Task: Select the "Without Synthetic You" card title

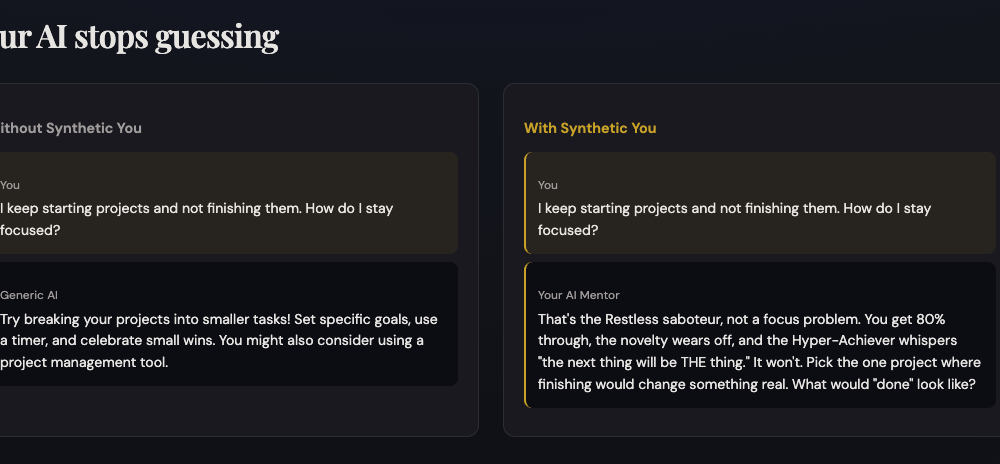Action: click(x=70, y=128)
